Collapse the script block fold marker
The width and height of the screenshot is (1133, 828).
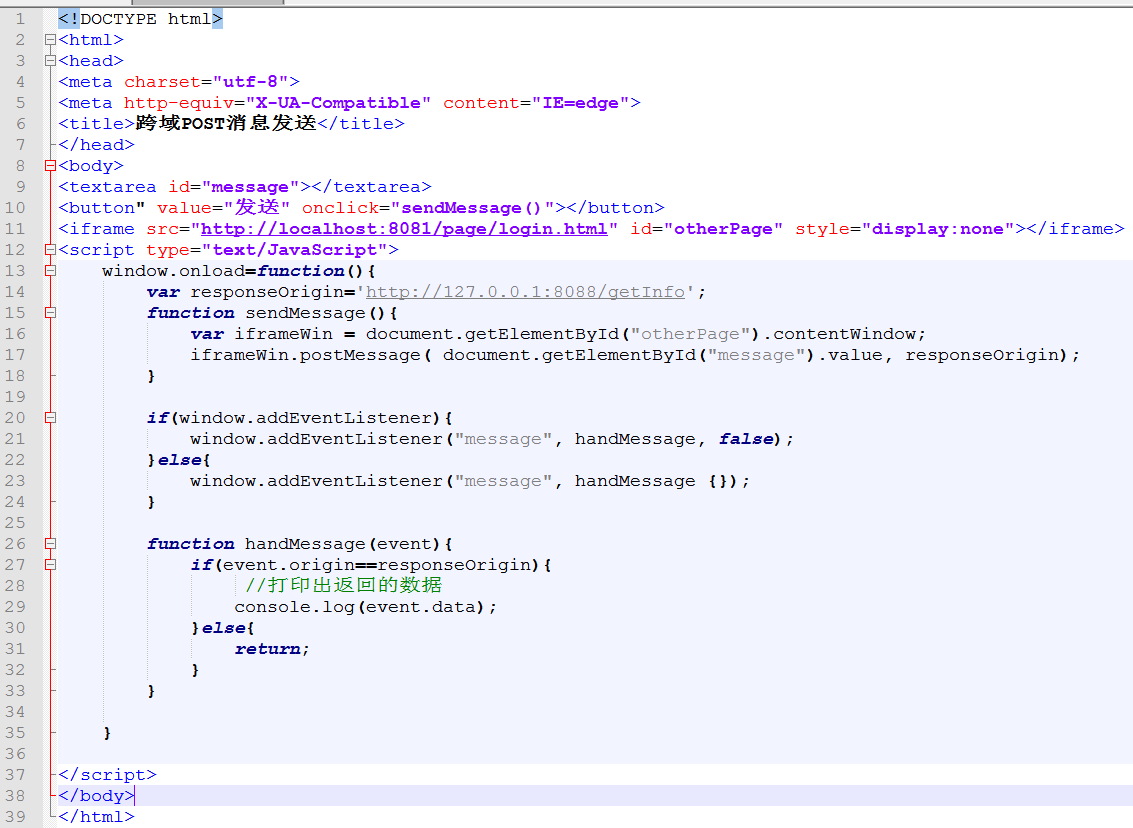click(x=50, y=249)
